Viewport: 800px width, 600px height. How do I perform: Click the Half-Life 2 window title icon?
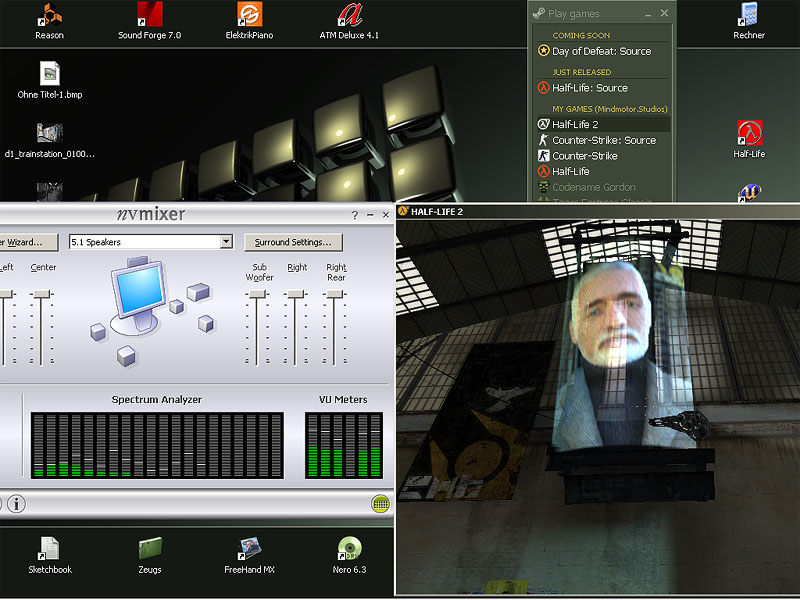pyautogui.click(x=403, y=211)
